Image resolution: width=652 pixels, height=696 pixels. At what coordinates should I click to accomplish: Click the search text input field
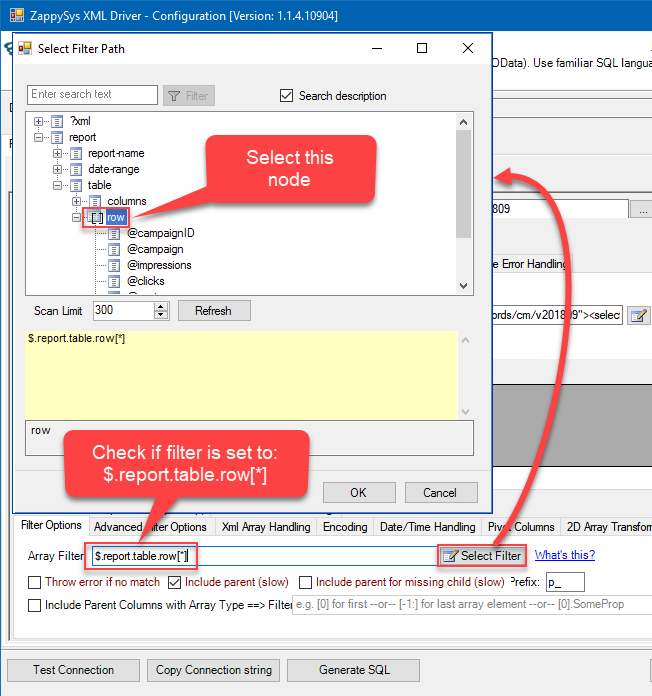click(92, 95)
